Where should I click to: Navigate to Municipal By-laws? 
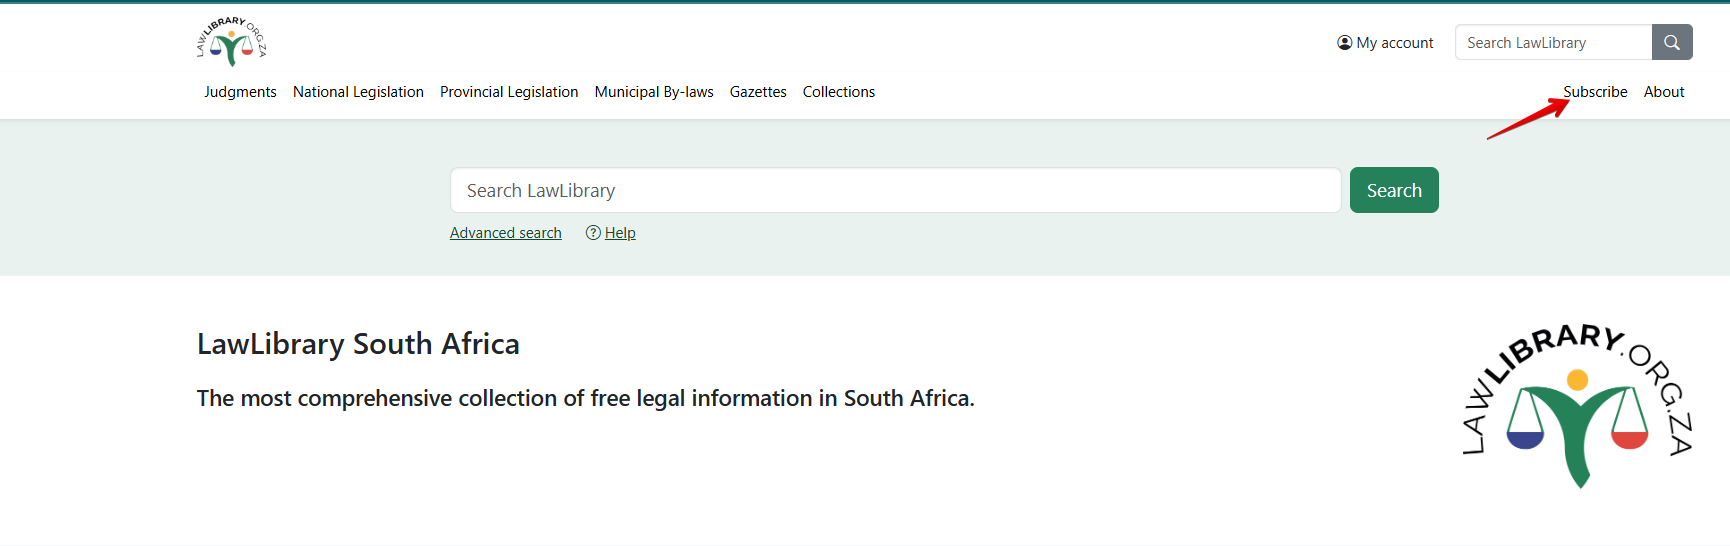[654, 92]
